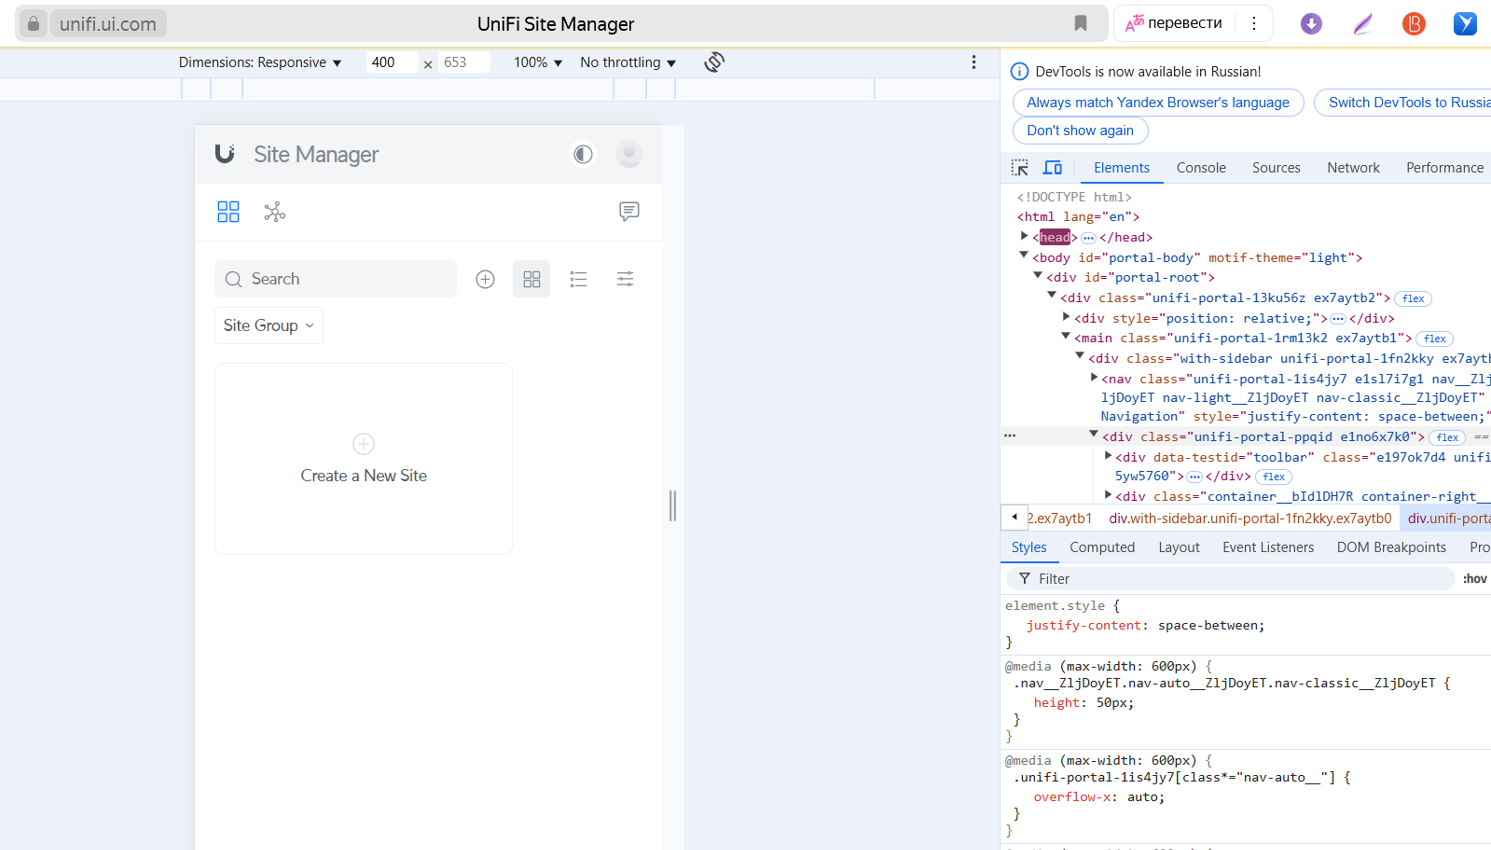
Task: Switch to the Performance tab
Action: (x=1444, y=168)
